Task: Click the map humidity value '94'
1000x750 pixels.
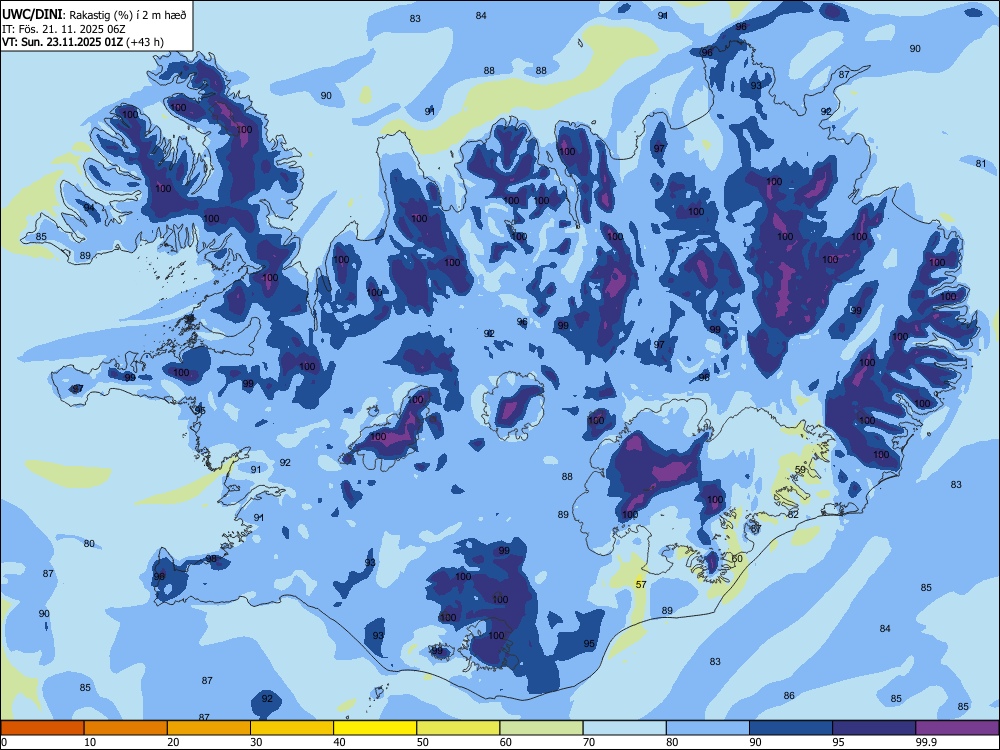Action: [x=89, y=207]
